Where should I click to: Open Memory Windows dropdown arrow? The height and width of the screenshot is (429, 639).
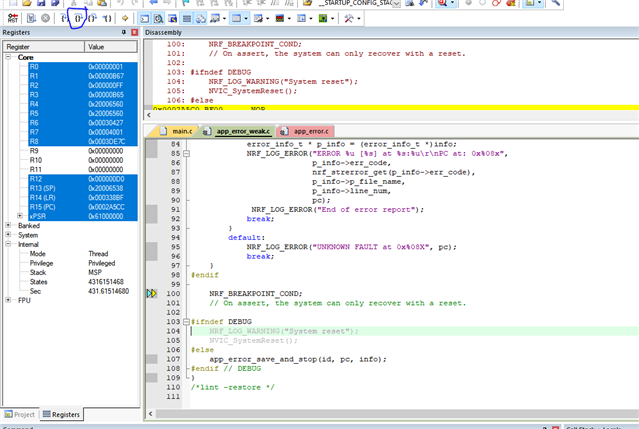(x=246, y=18)
